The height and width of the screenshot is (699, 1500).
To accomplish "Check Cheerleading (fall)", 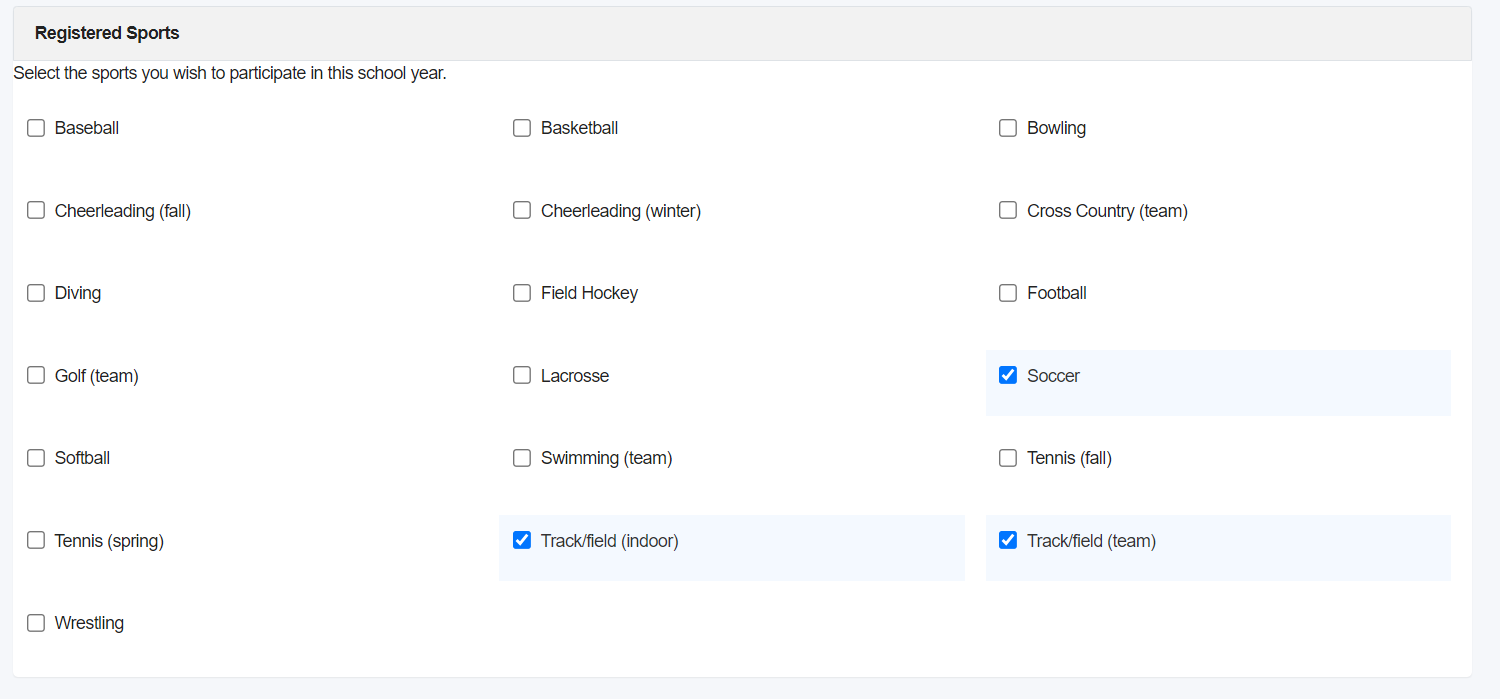I will pos(36,210).
